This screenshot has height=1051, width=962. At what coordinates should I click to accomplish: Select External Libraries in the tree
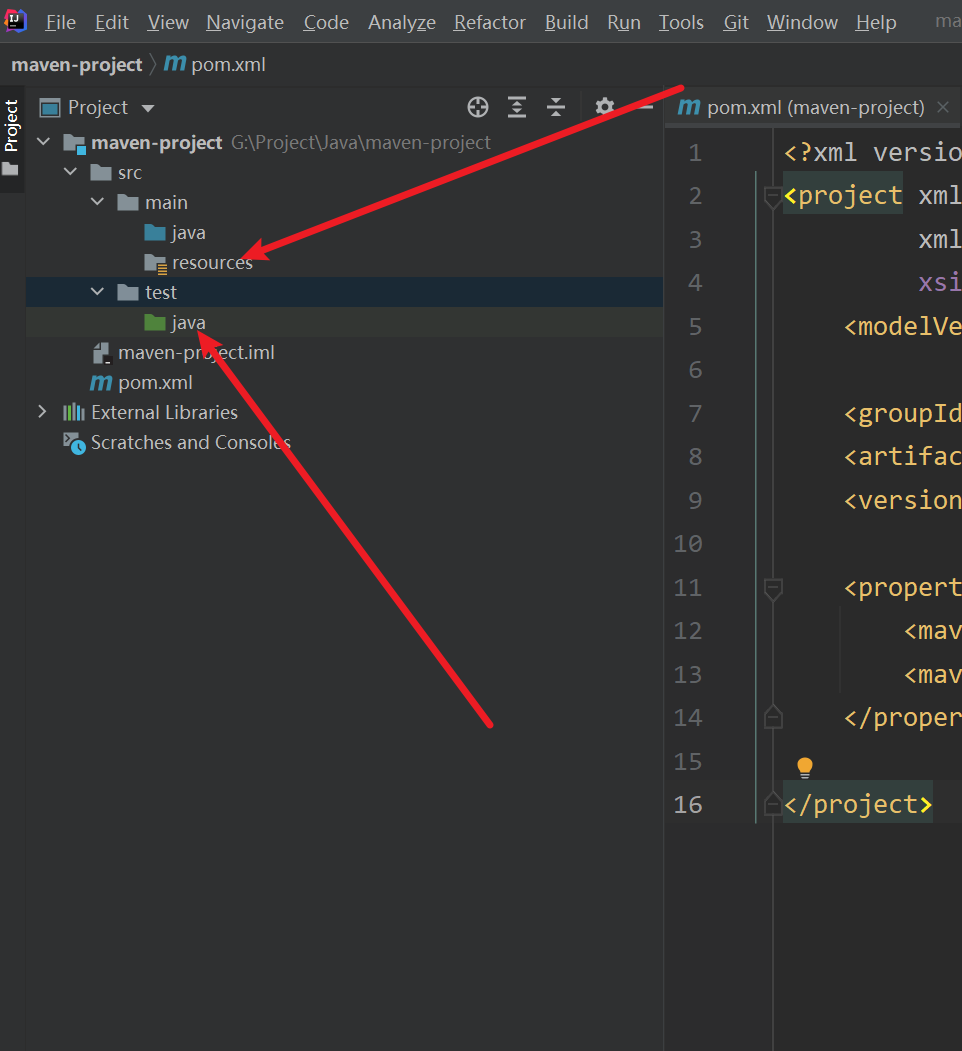(x=164, y=412)
